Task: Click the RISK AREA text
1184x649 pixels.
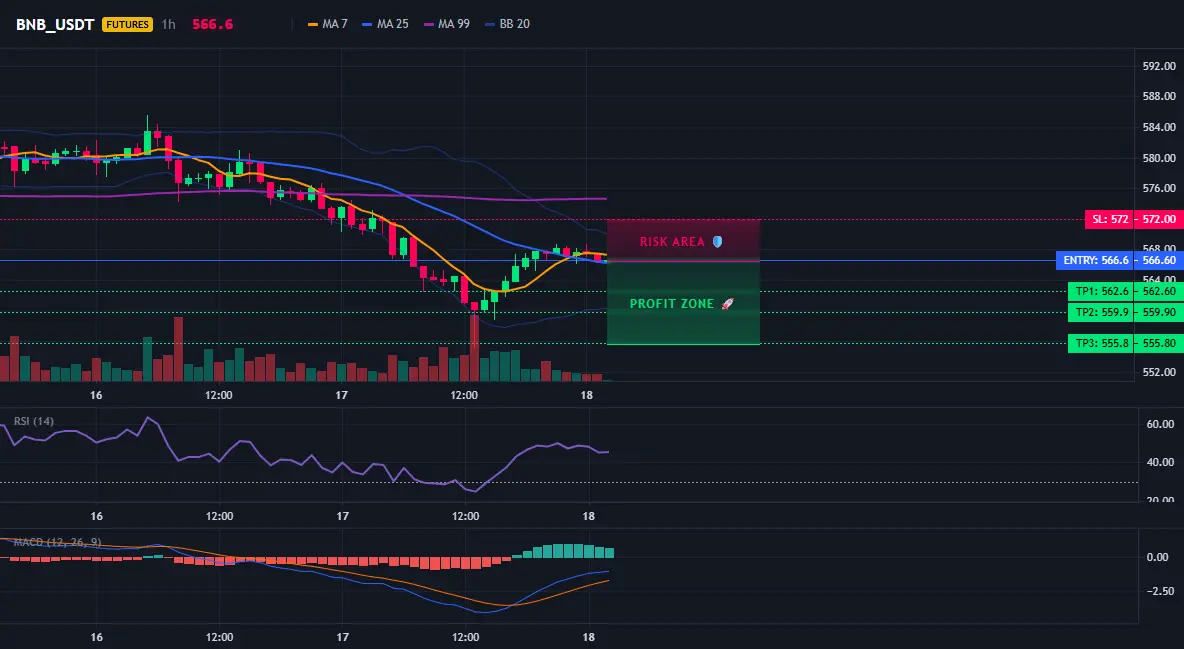Action: coord(672,242)
